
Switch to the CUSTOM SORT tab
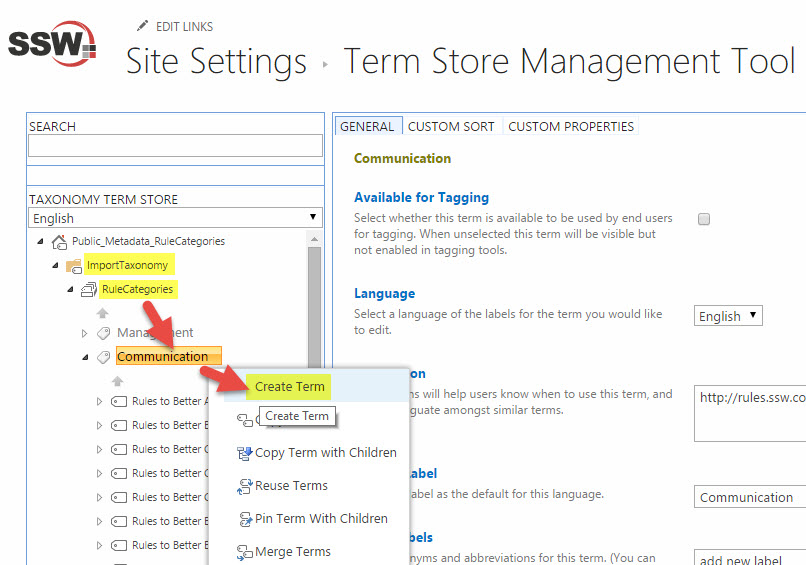point(451,127)
